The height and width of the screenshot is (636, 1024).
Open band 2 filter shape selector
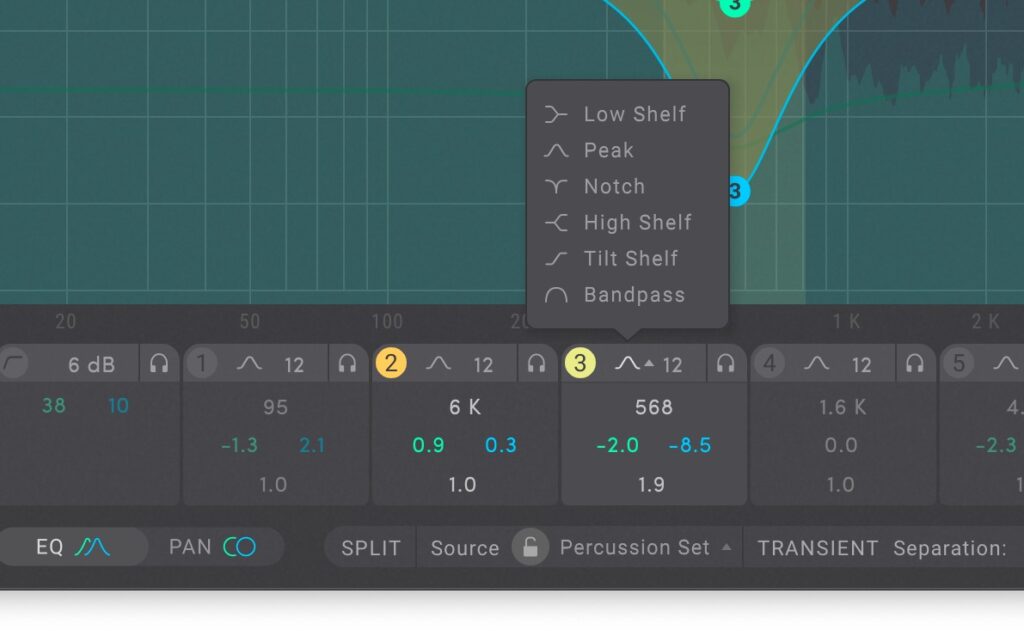click(438, 364)
